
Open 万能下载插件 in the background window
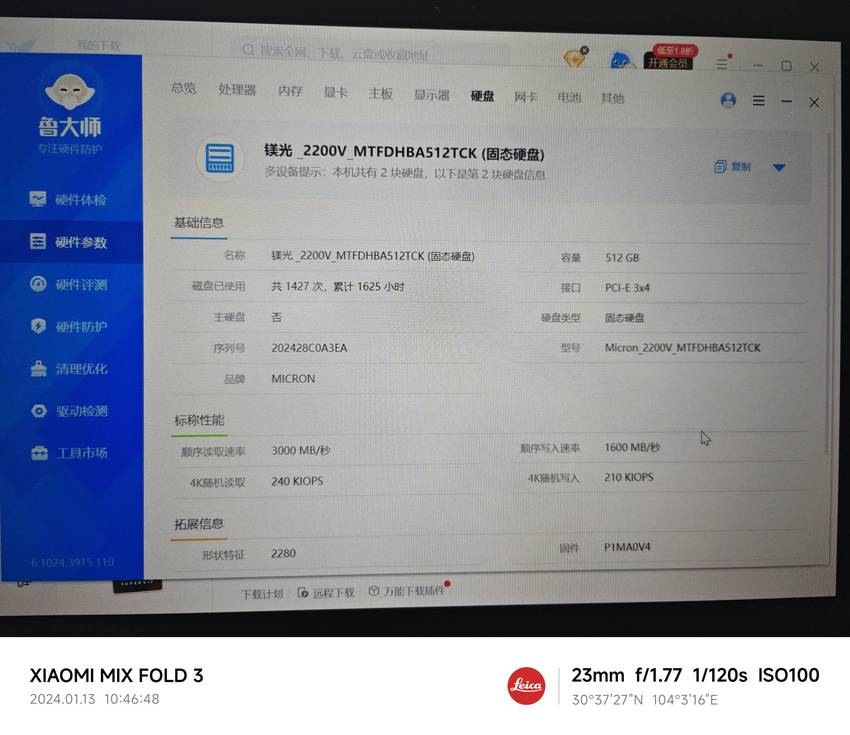tap(408, 591)
